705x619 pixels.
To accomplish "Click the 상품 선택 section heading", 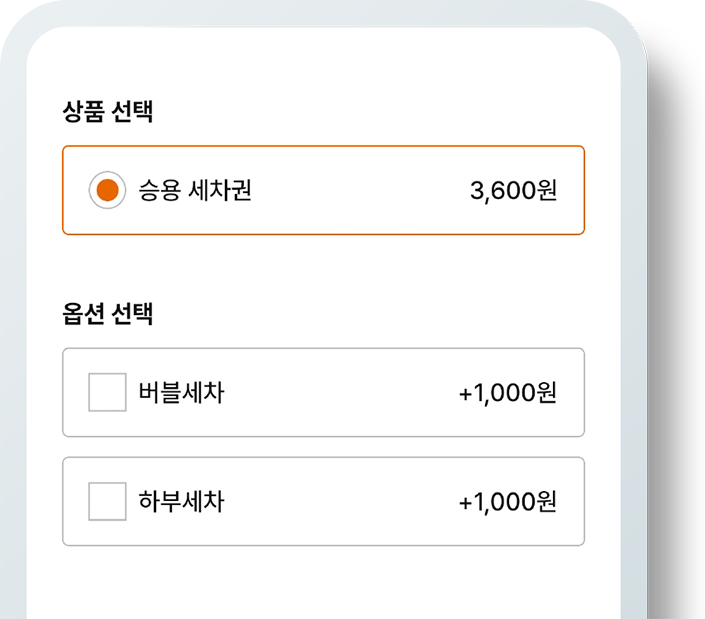I will click(x=107, y=111).
